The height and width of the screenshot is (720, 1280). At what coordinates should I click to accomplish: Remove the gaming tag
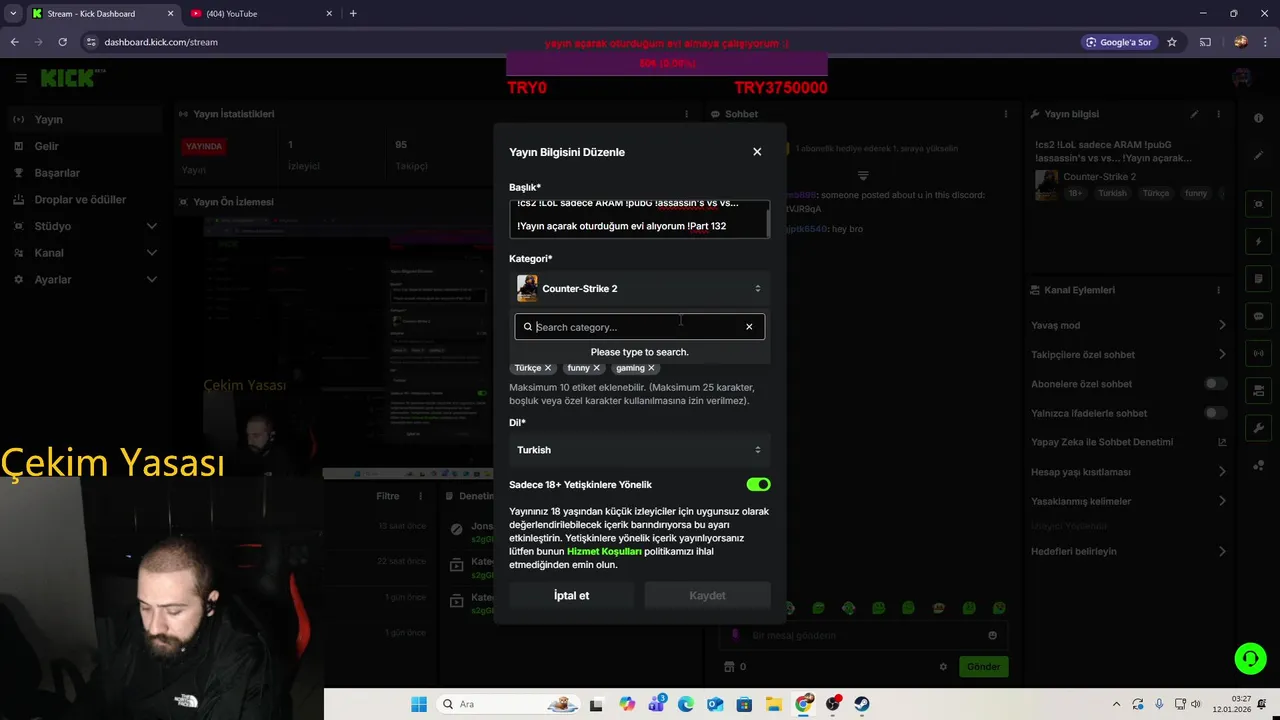coord(651,368)
